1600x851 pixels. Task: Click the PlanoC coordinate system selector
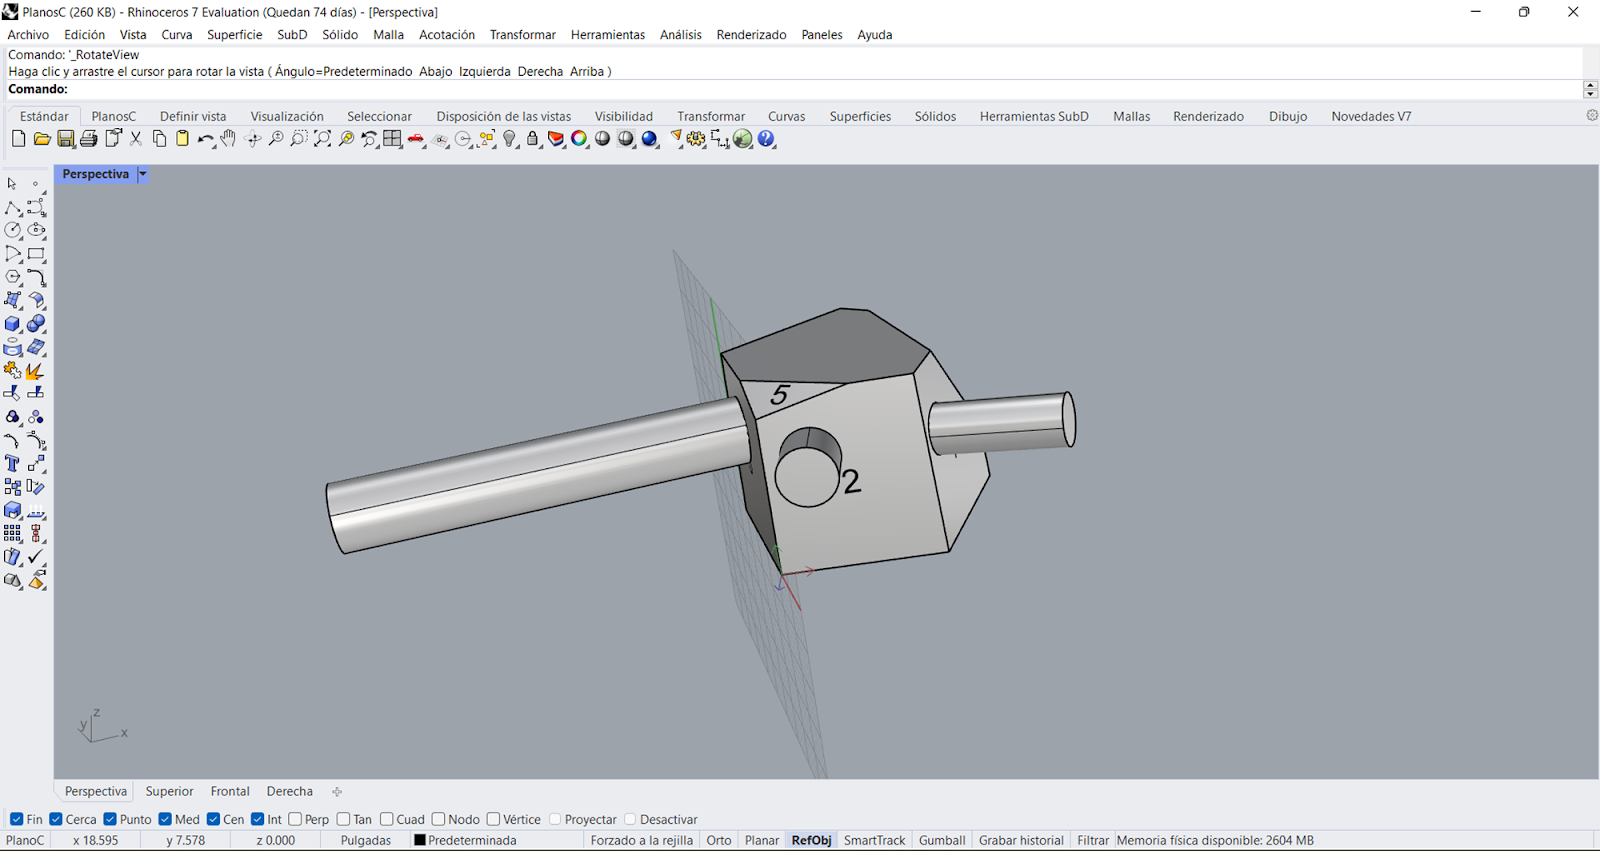[x=26, y=840]
